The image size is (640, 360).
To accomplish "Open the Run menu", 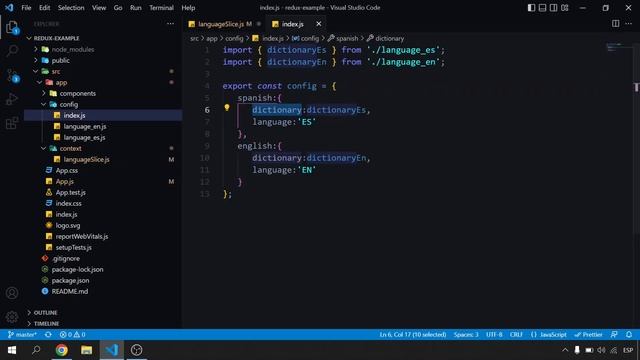I will click(x=136, y=8).
